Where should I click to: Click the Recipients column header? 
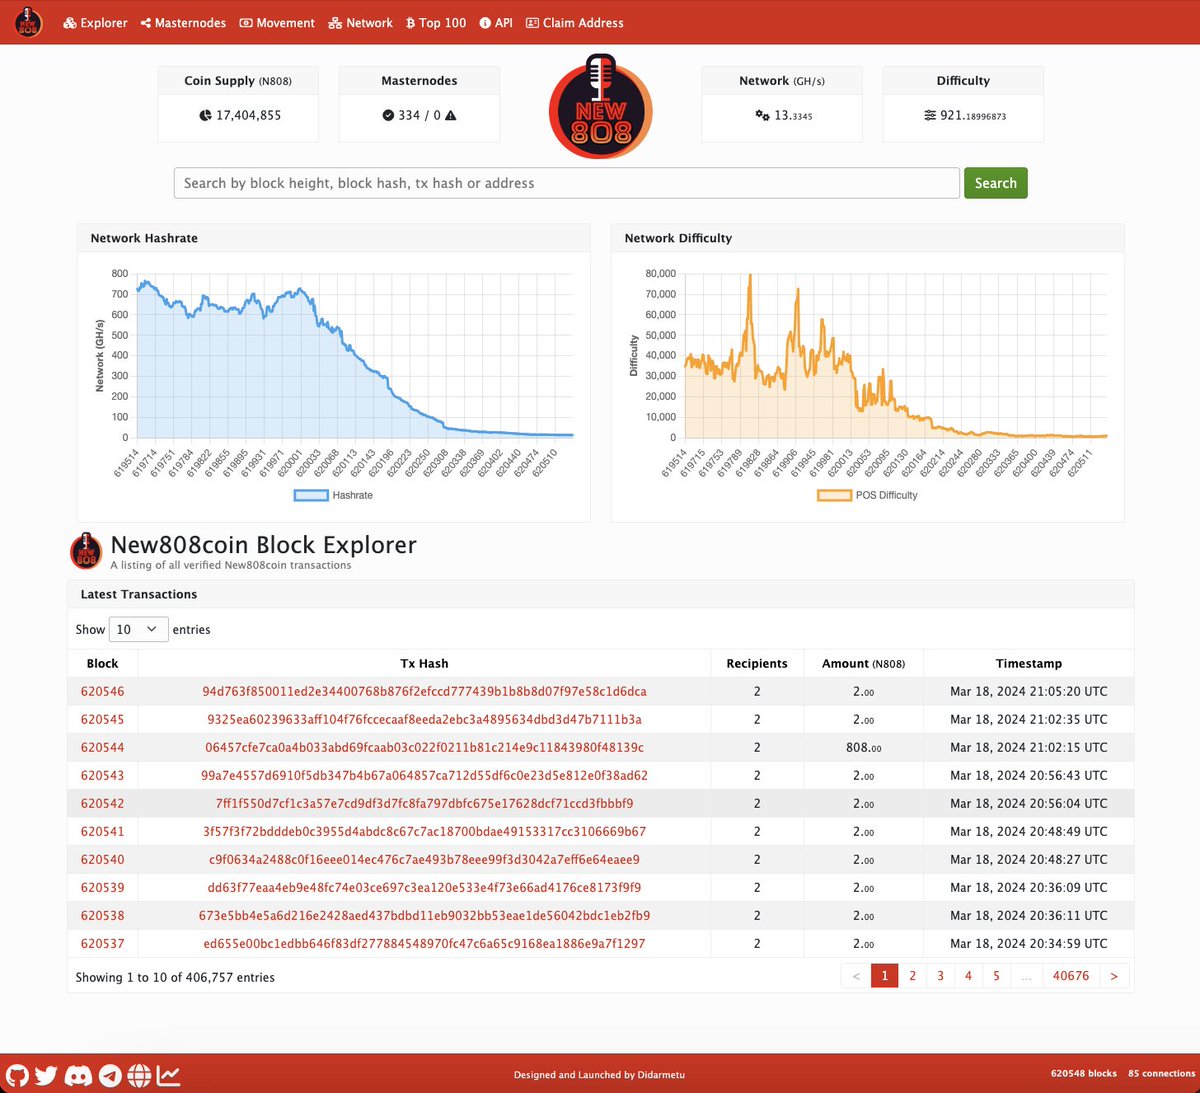(757, 663)
